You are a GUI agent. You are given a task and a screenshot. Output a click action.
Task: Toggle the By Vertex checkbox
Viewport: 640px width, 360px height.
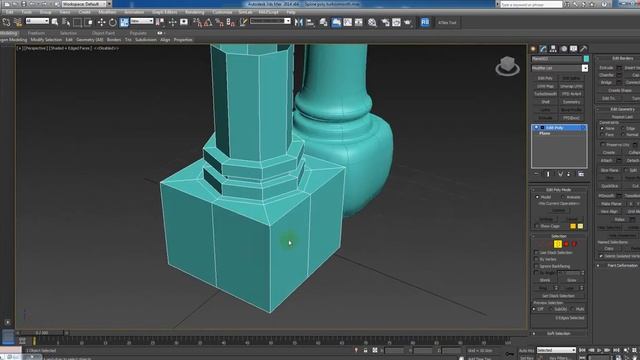(x=536, y=259)
